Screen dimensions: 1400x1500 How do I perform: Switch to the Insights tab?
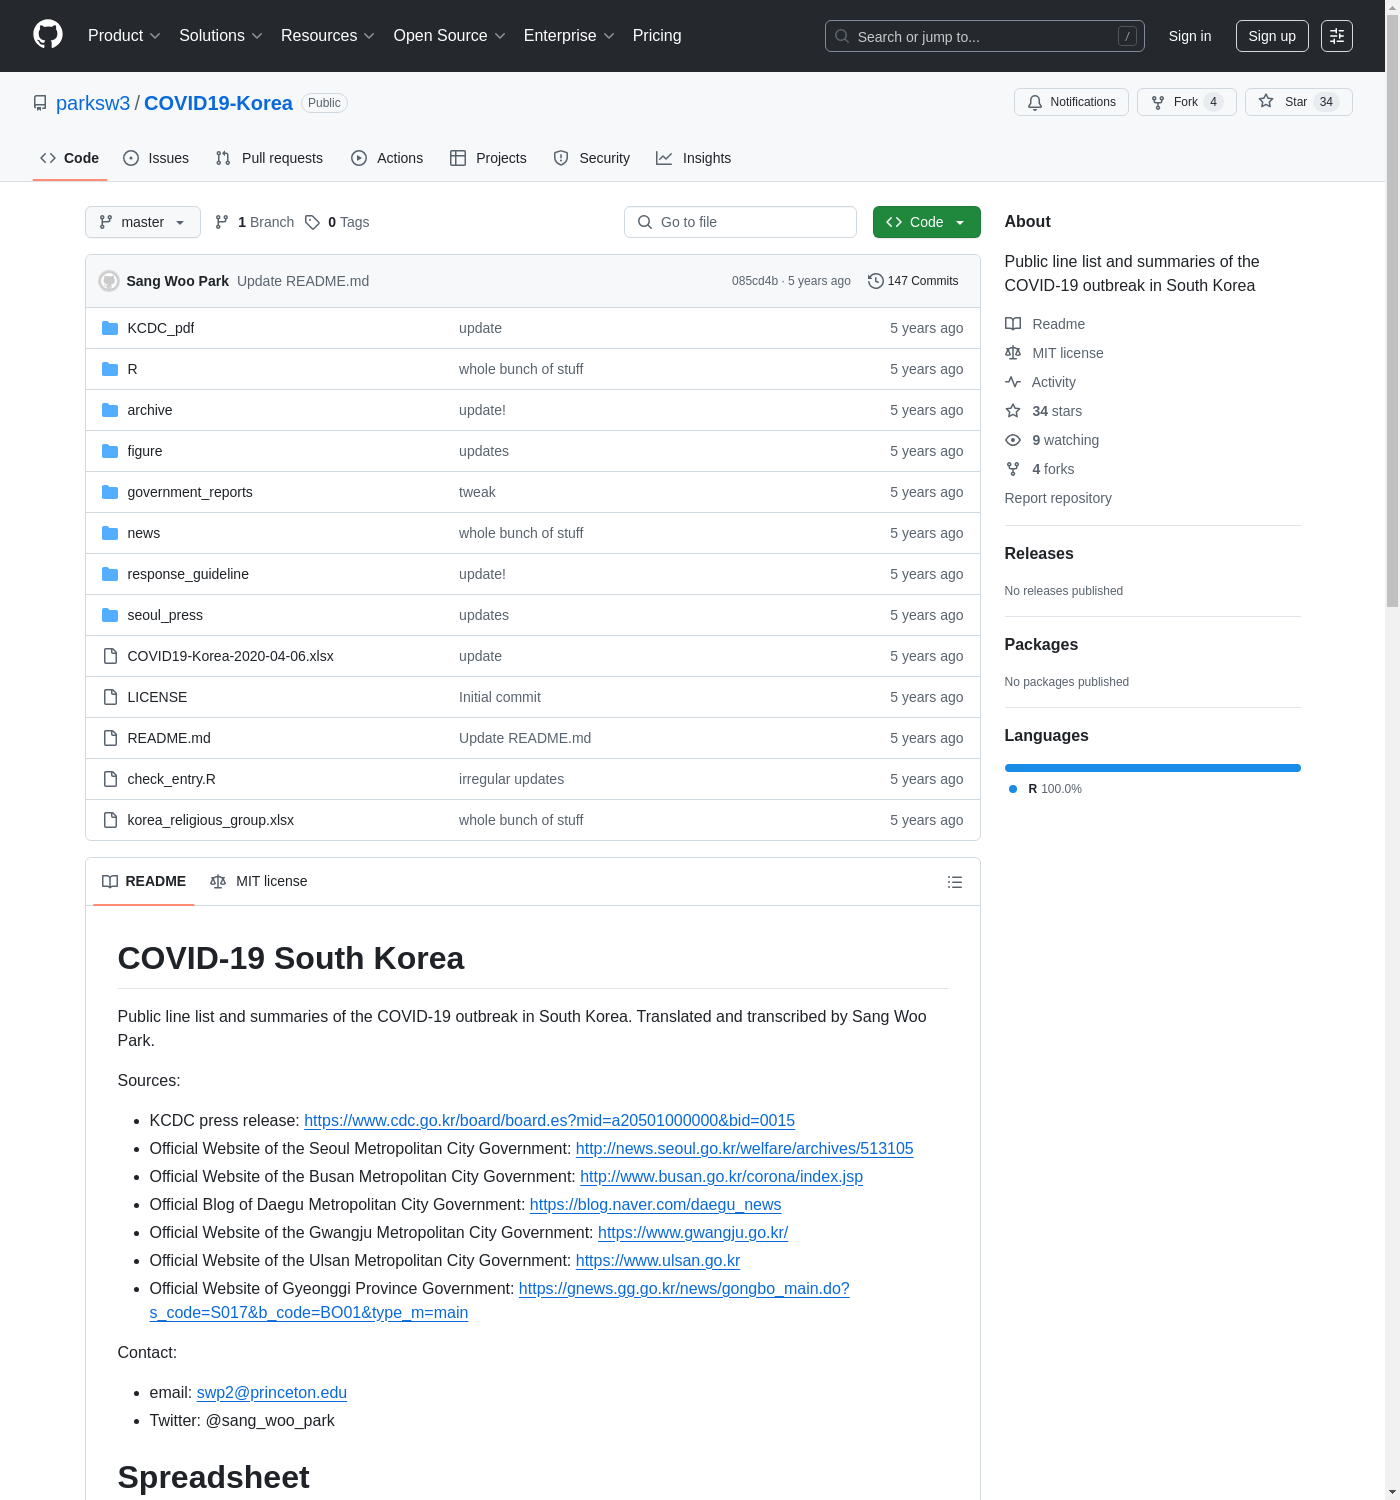[x=694, y=158]
